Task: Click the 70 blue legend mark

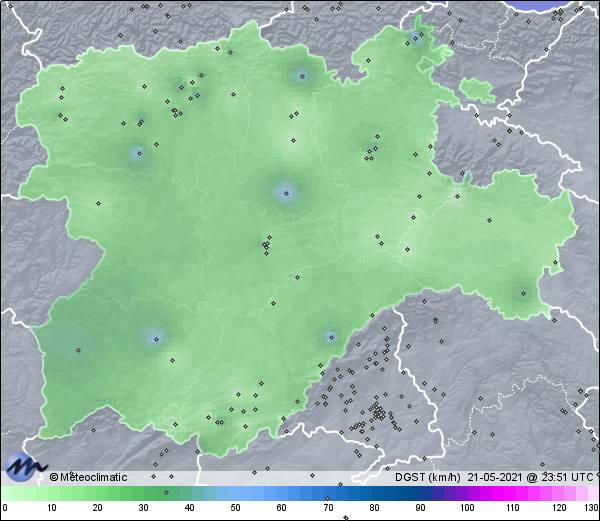Action: pyautogui.click(x=325, y=508)
